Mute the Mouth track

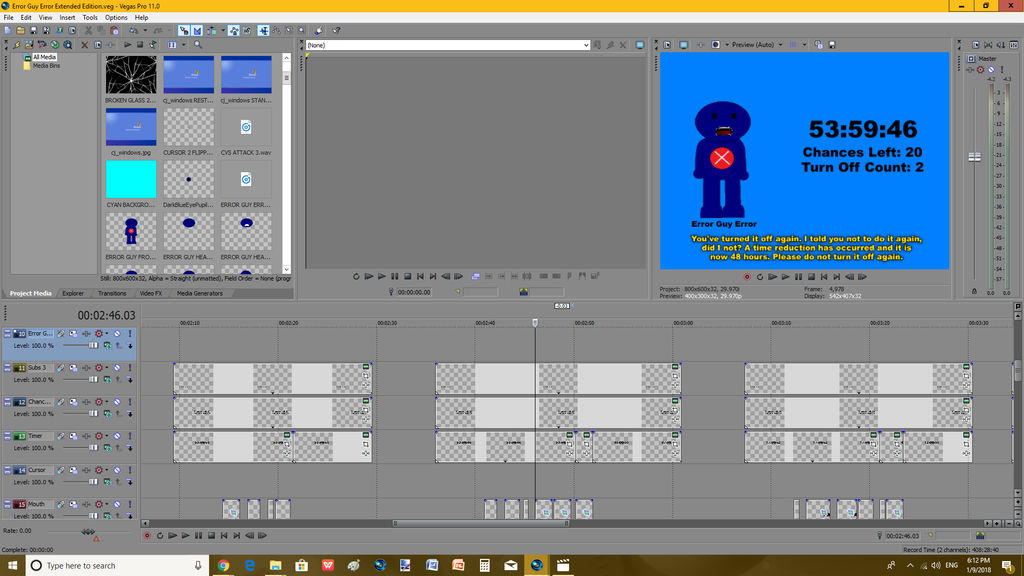point(116,503)
